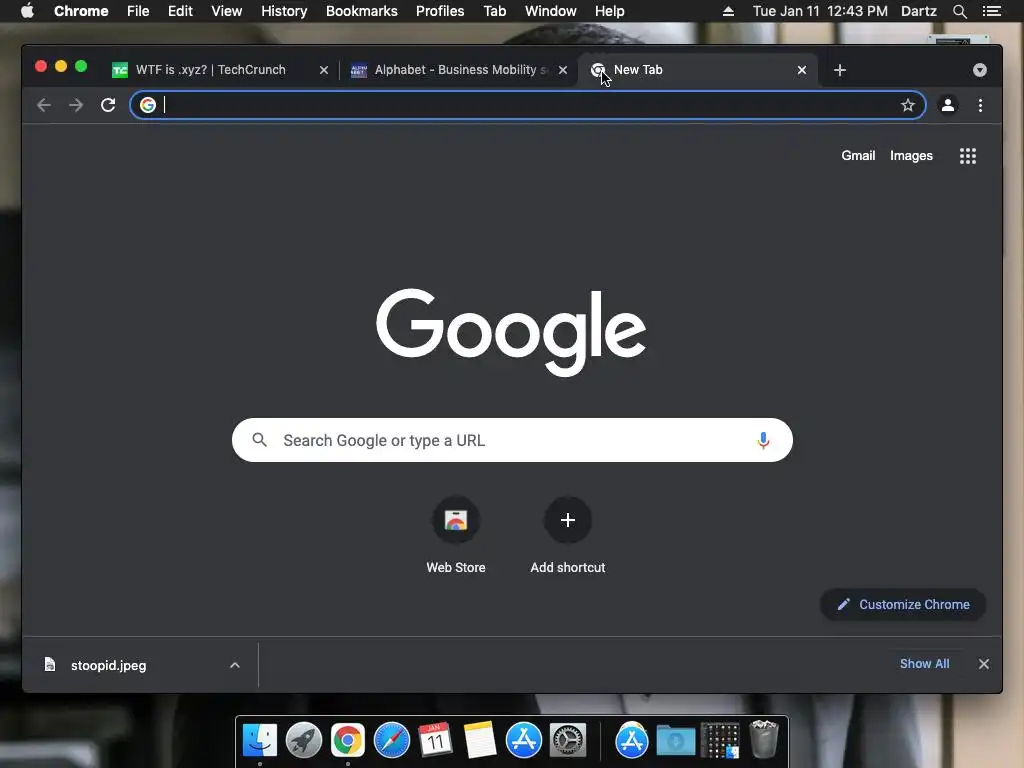Open the Google apps grid
The height and width of the screenshot is (768, 1024).
coord(968,156)
